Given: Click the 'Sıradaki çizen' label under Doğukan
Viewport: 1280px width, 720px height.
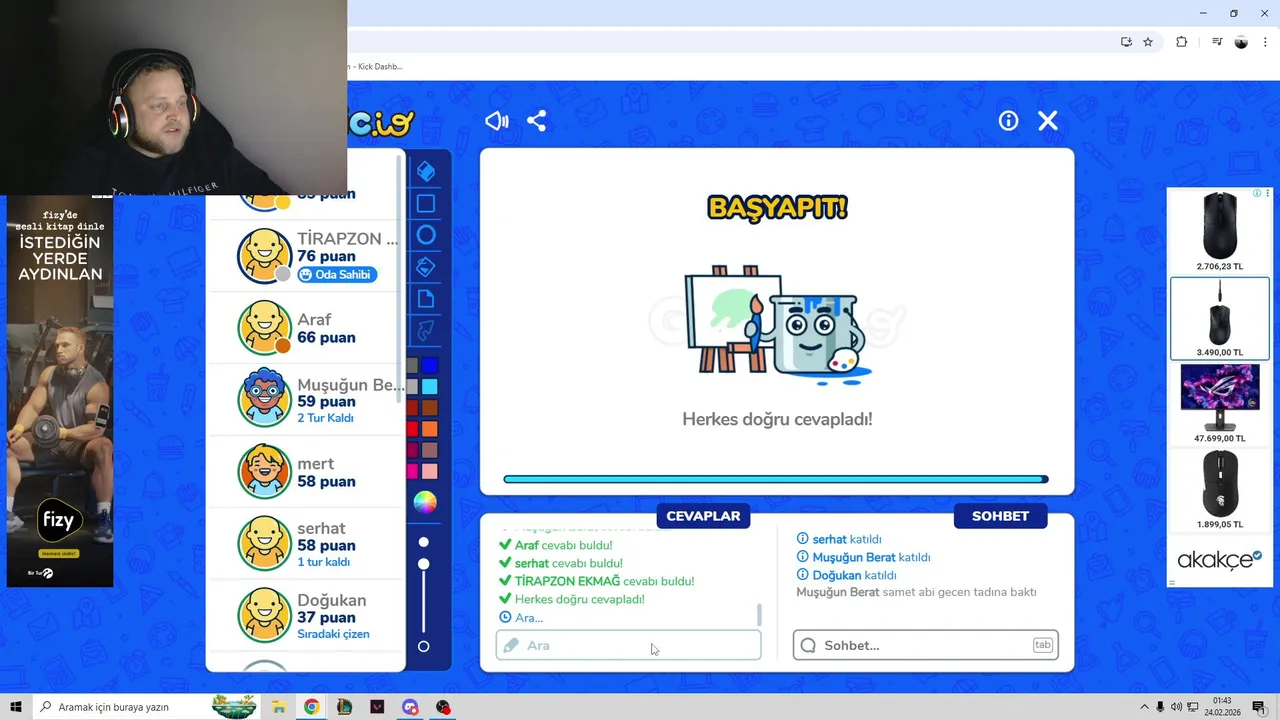Looking at the screenshot, I should pos(333,634).
